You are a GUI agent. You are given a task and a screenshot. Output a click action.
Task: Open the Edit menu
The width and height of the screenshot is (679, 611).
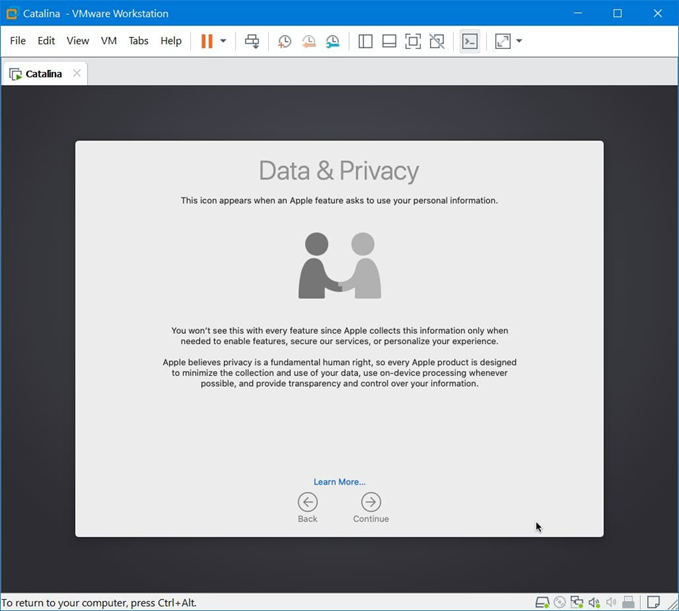[46, 41]
